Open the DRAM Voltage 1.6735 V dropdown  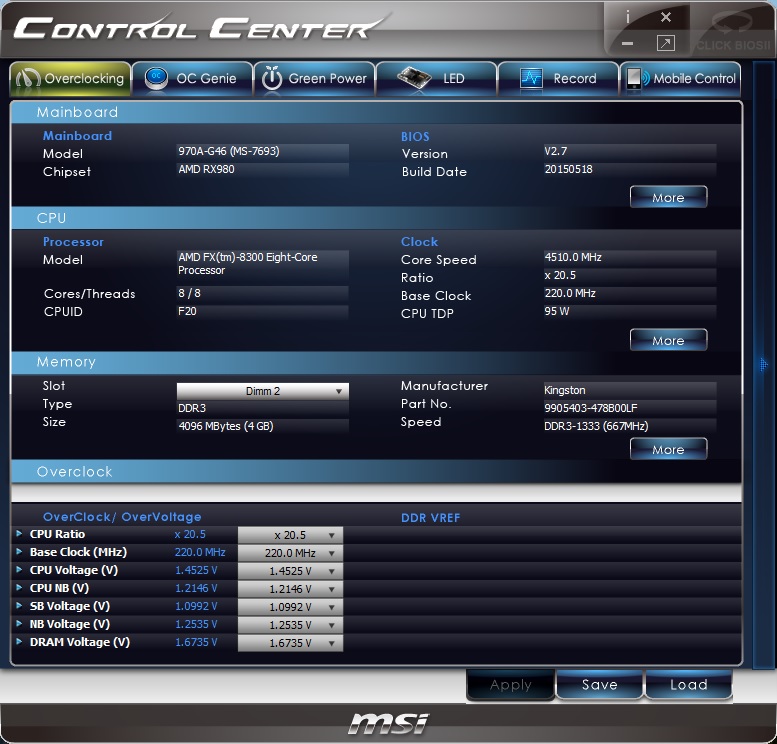(x=290, y=643)
